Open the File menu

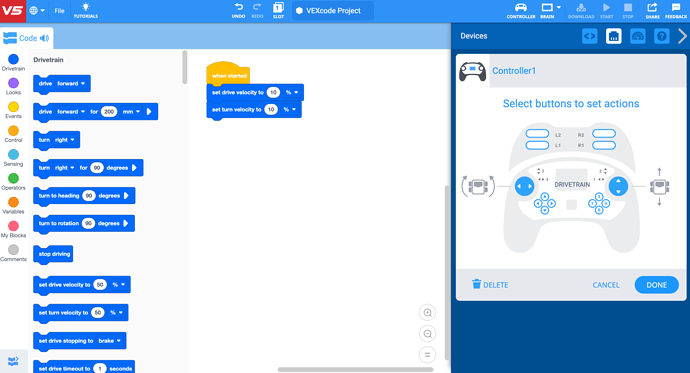point(59,11)
